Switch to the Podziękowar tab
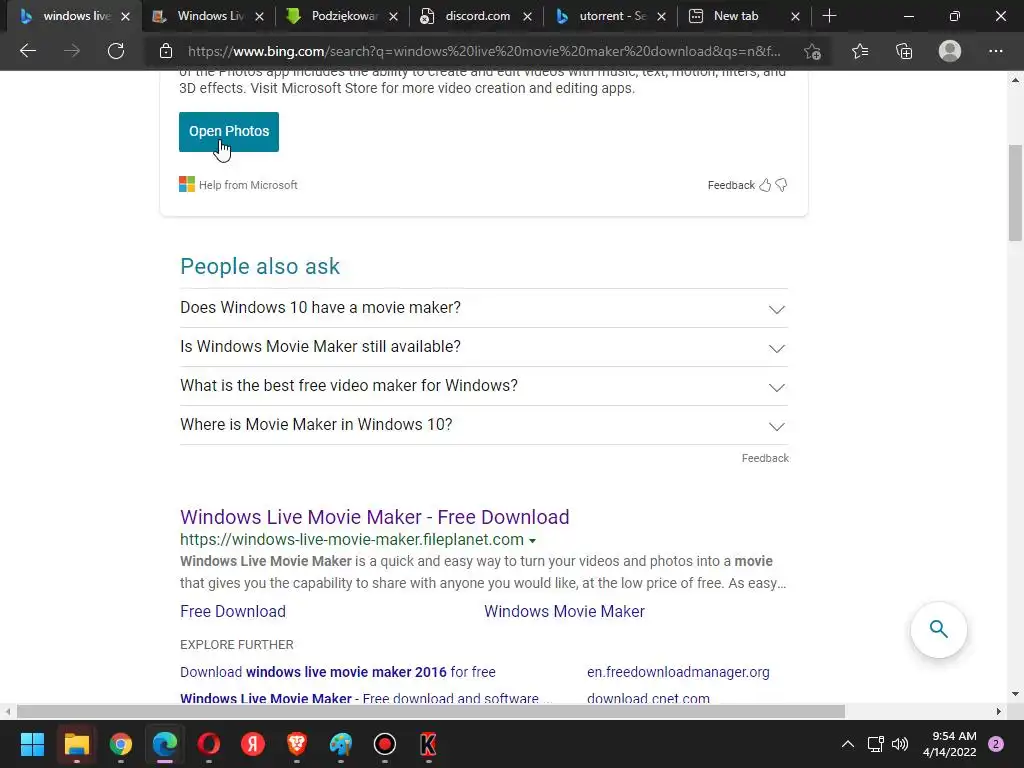Image resolution: width=1024 pixels, height=768 pixels. 342,16
